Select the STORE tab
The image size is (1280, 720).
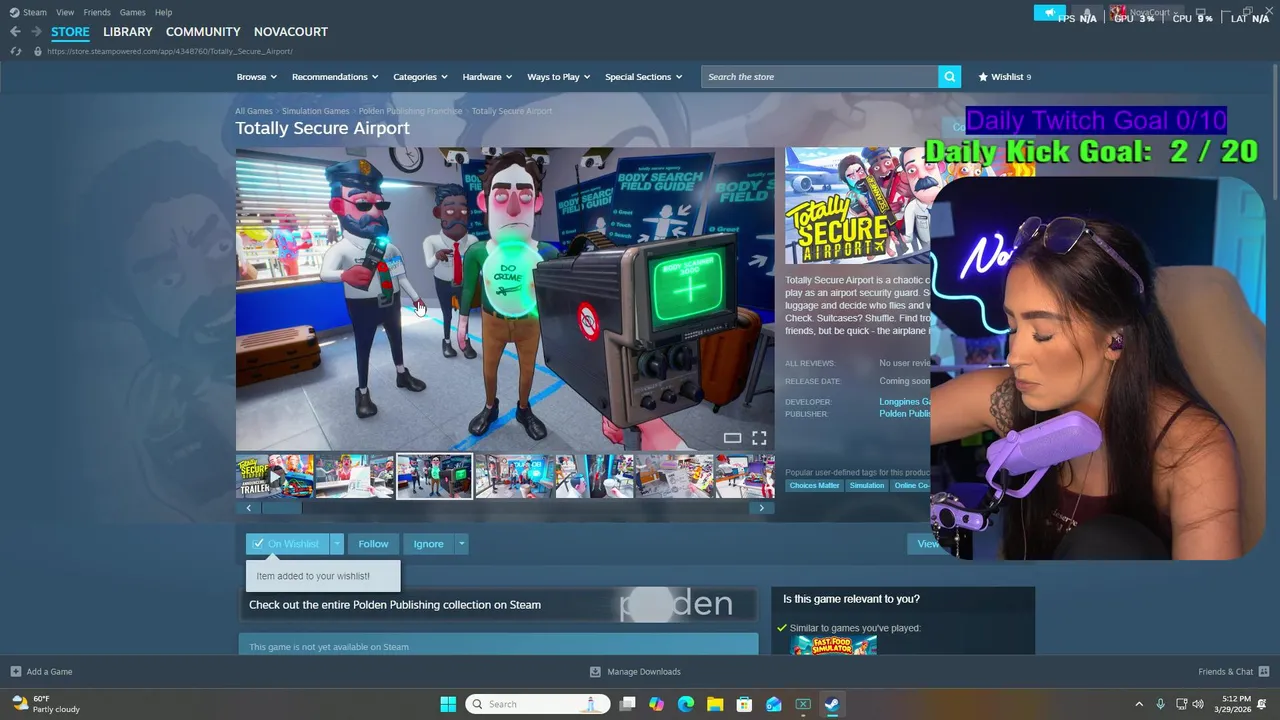coord(70,32)
